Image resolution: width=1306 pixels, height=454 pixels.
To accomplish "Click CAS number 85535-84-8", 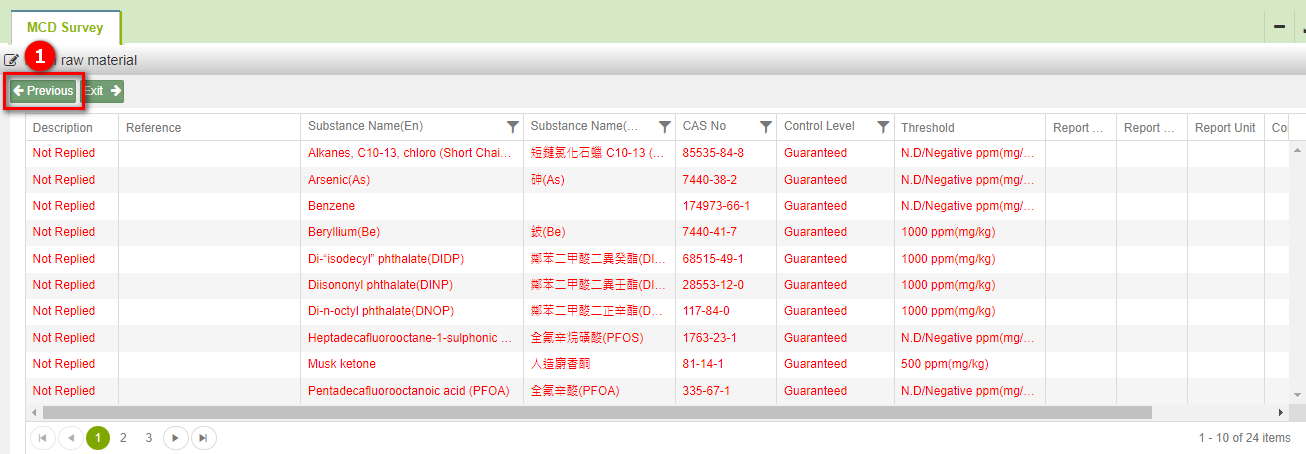I will tap(713, 153).
